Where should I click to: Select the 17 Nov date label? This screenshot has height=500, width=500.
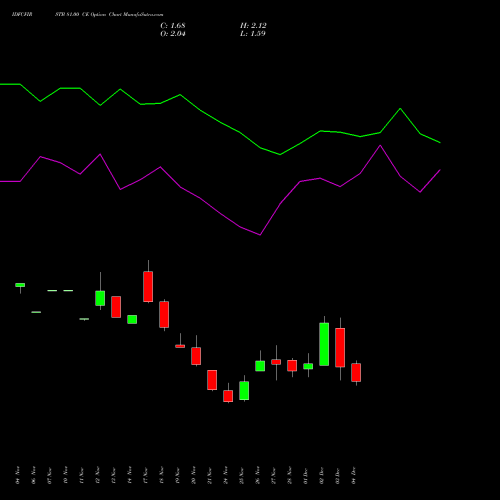click(x=146, y=475)
